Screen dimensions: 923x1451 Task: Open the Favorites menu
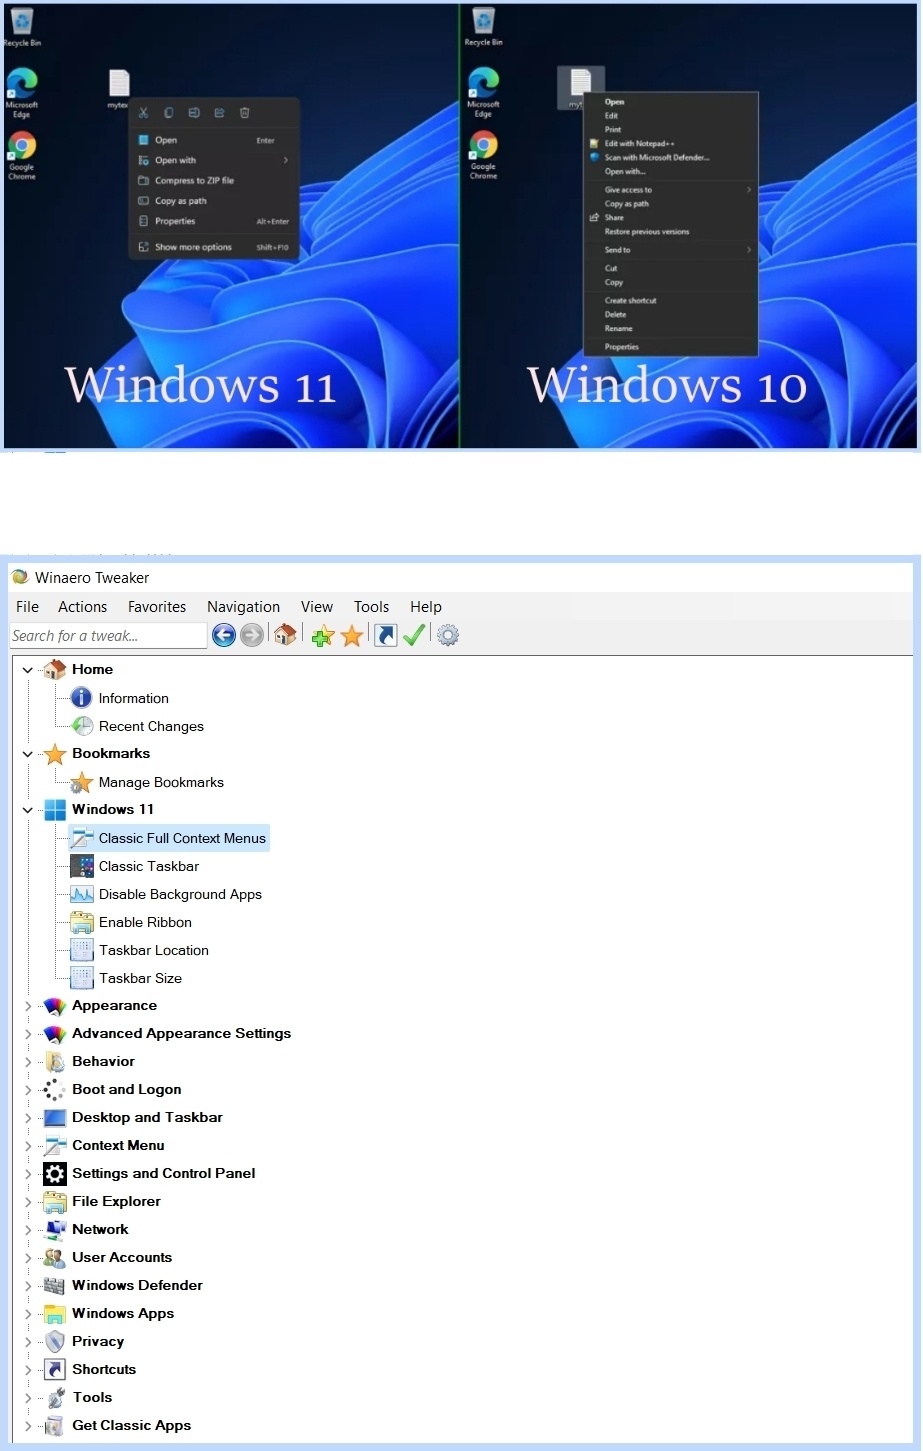(x=157, y=606)
